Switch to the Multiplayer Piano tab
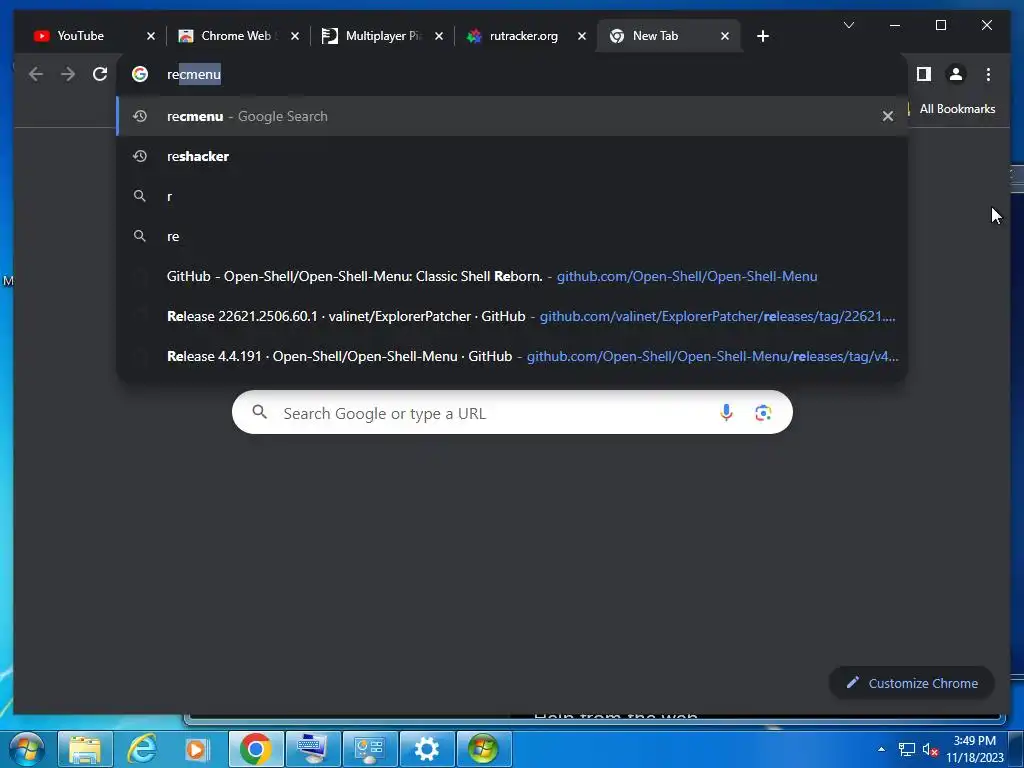Viewport: 1024px width, 768px height. [x=382, y=36]
